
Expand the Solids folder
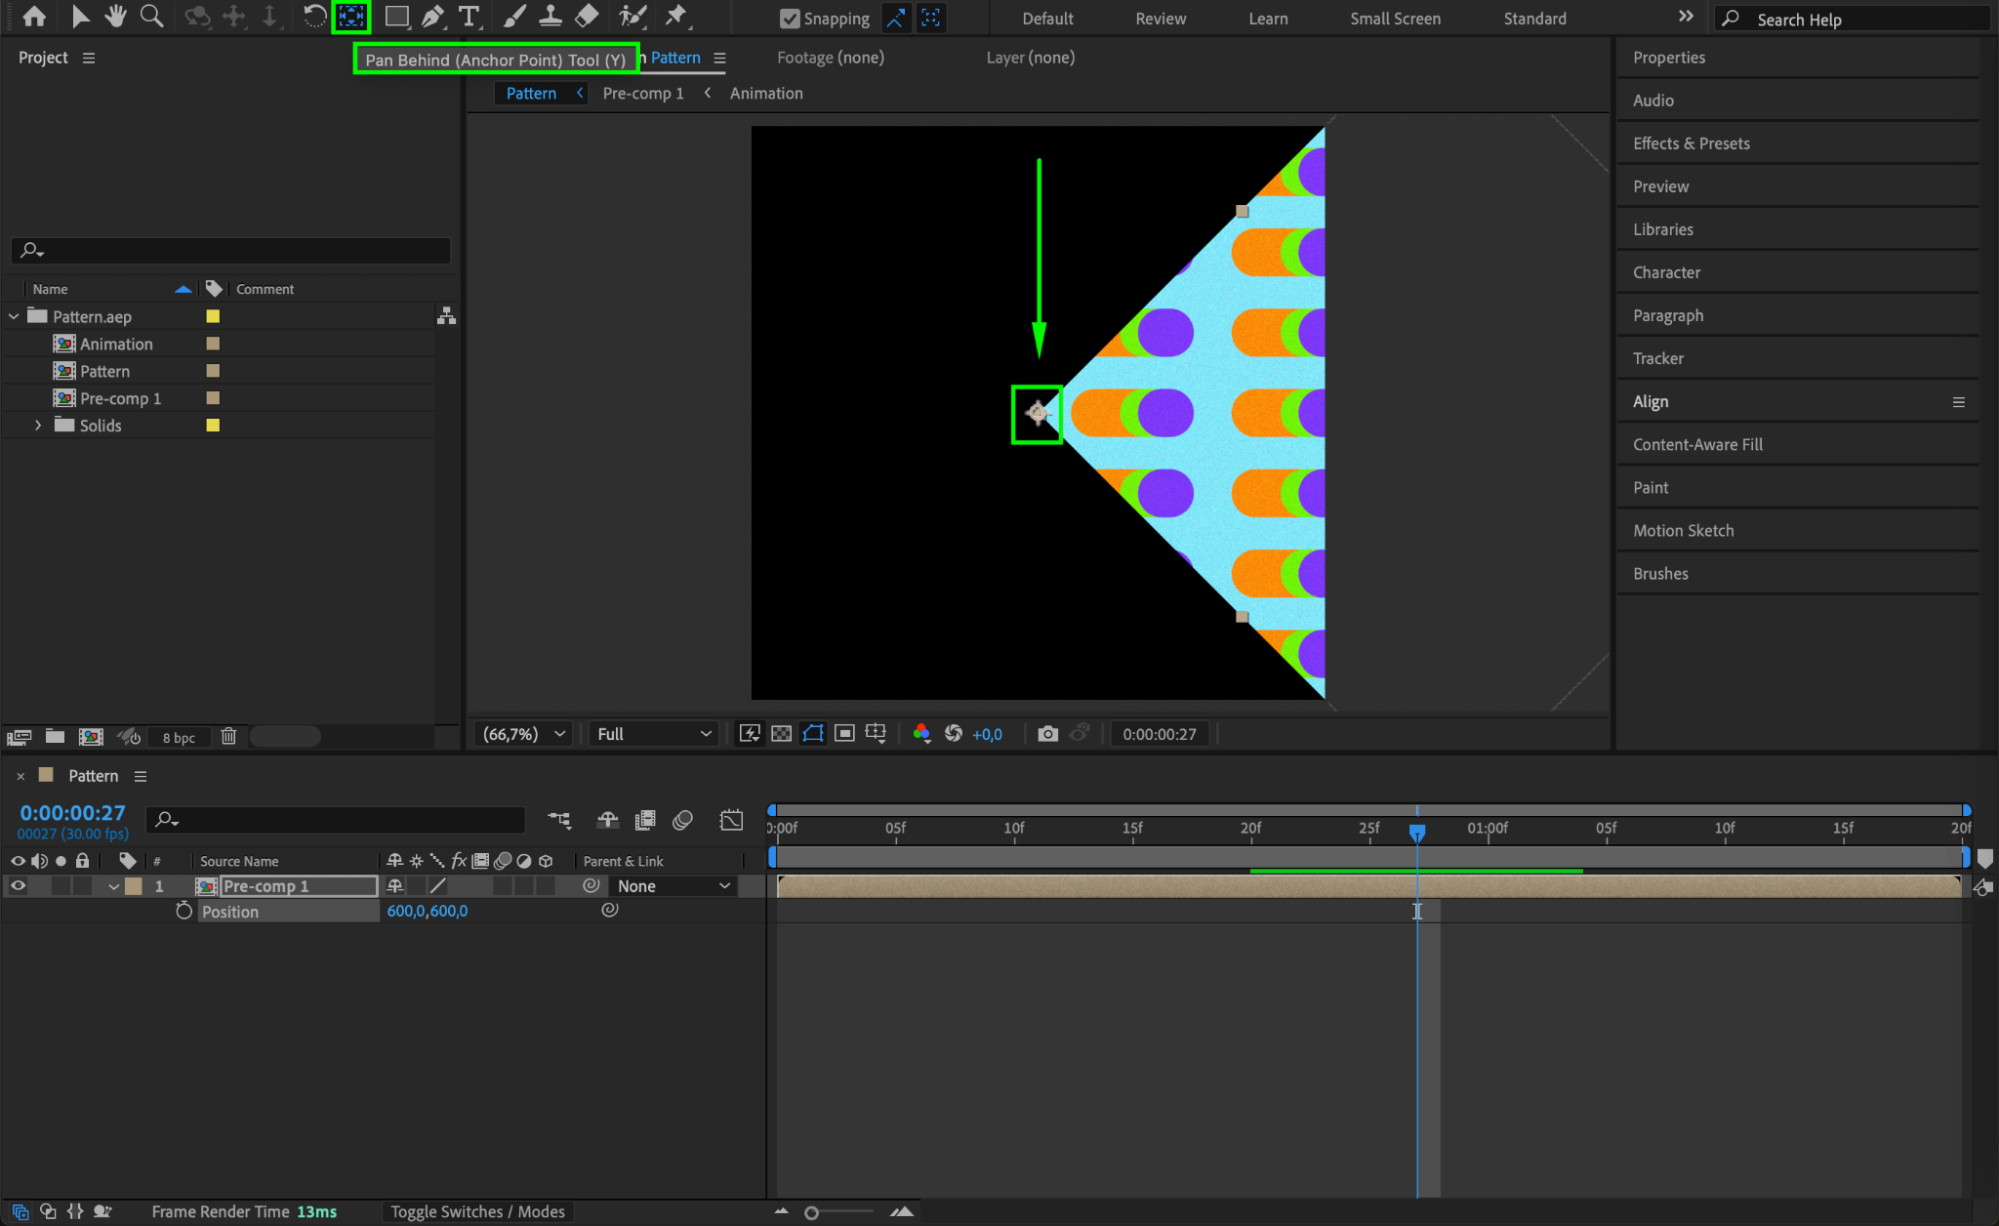pyautogui.click(x=38, y=425)
